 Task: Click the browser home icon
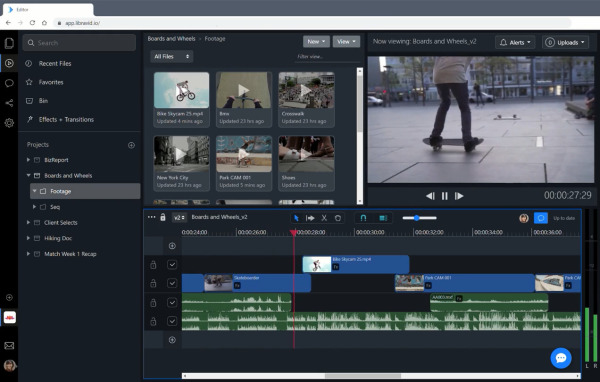click(x=44, y=23)
